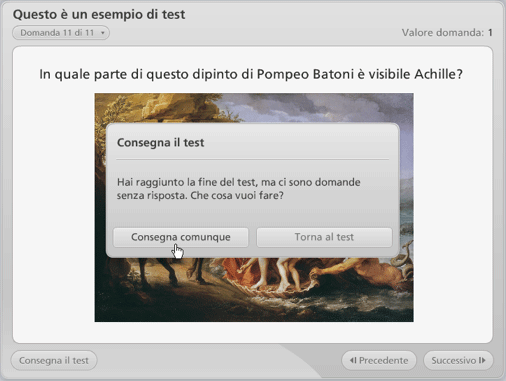Click the Consegna il test dialog title
Viewport: 506px width, 381px height.
[x=160, y=143]
